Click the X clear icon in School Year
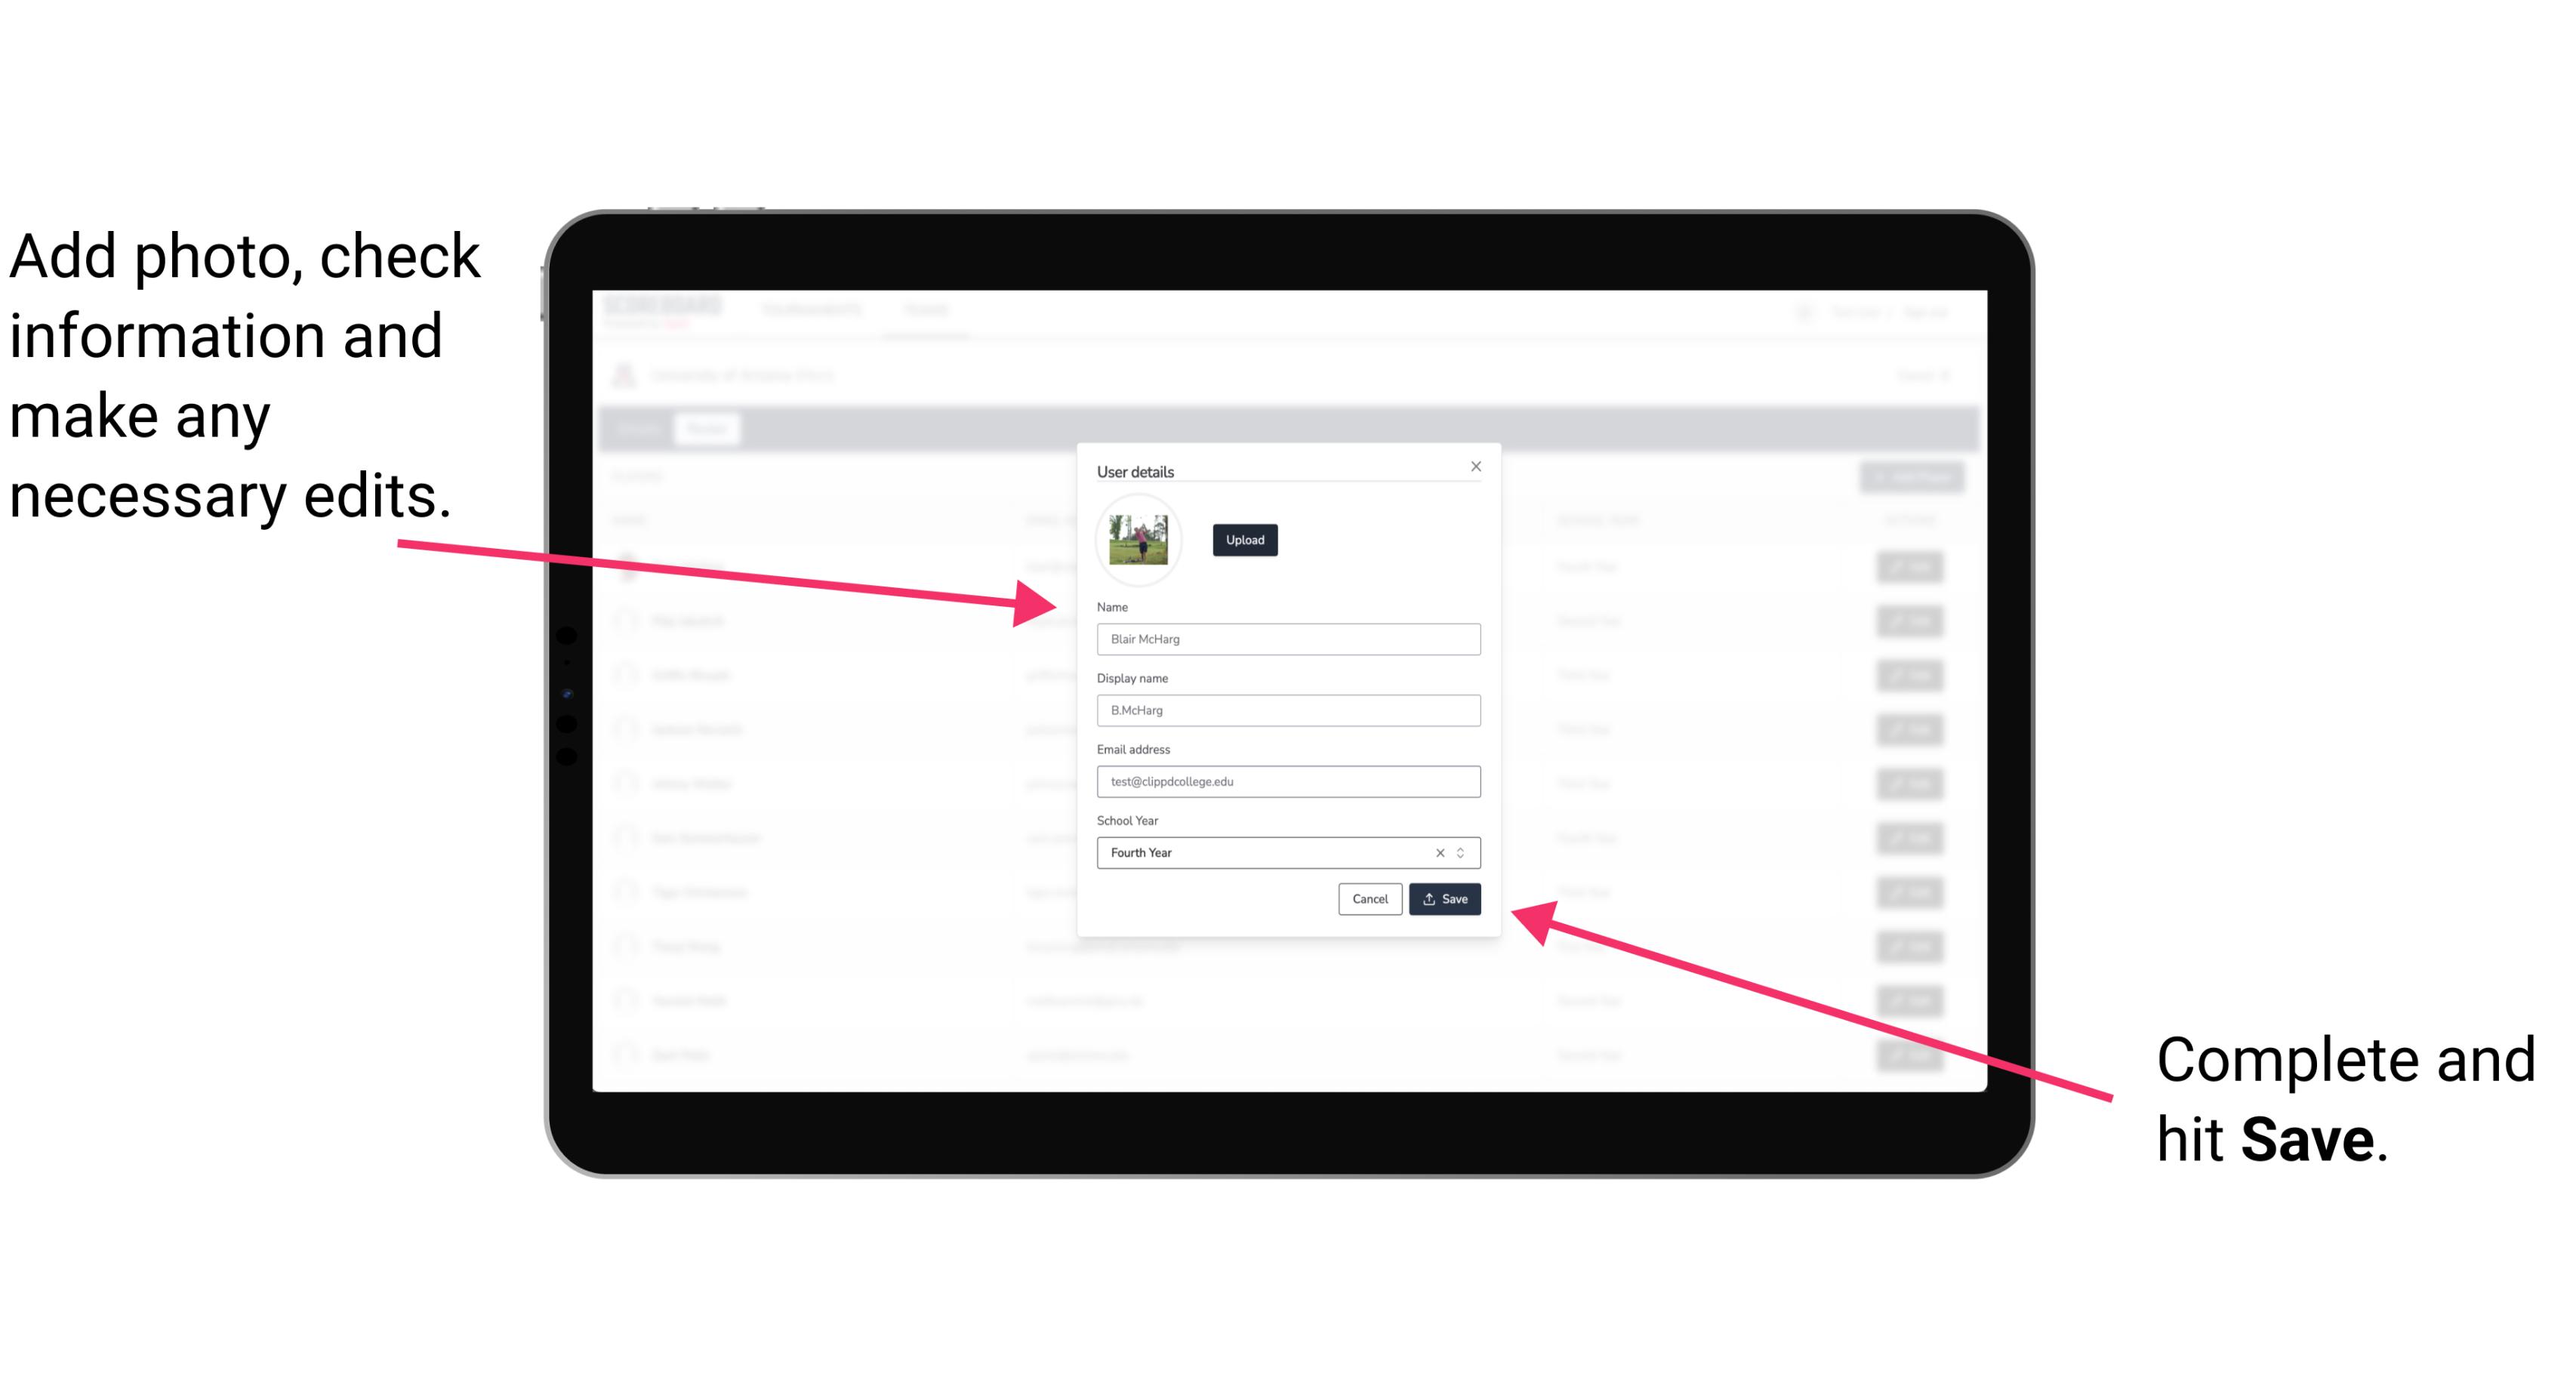 [x=1434, y=852]
